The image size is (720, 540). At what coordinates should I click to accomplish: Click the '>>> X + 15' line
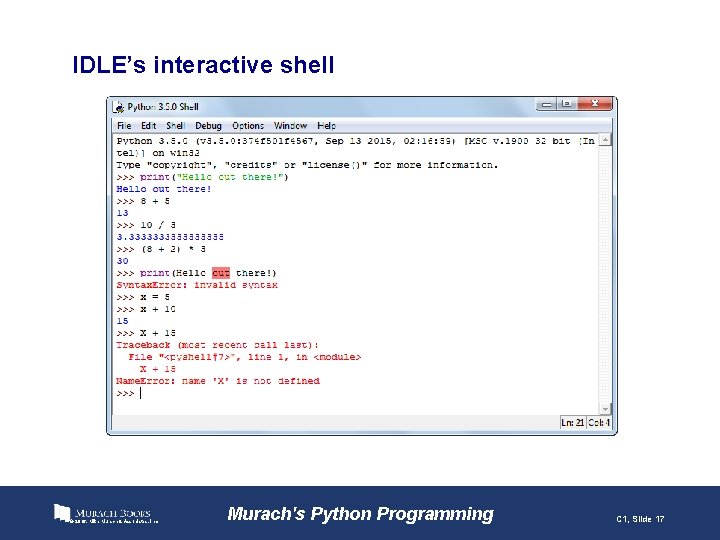(146, 333)
